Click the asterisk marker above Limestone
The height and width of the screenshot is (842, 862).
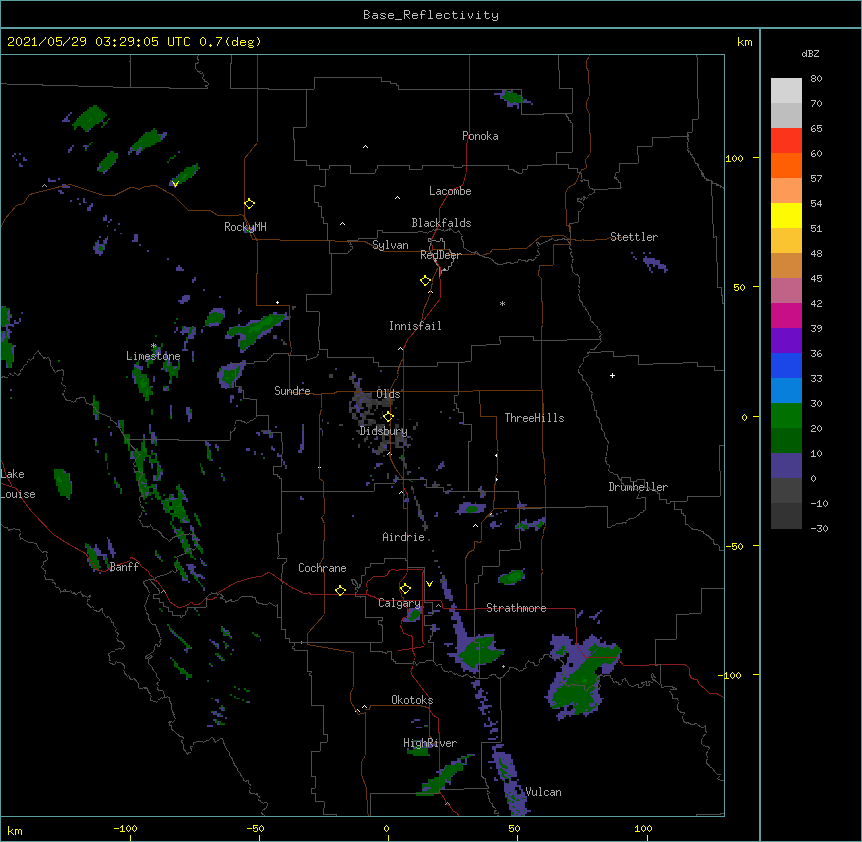[x=154, y=346]
